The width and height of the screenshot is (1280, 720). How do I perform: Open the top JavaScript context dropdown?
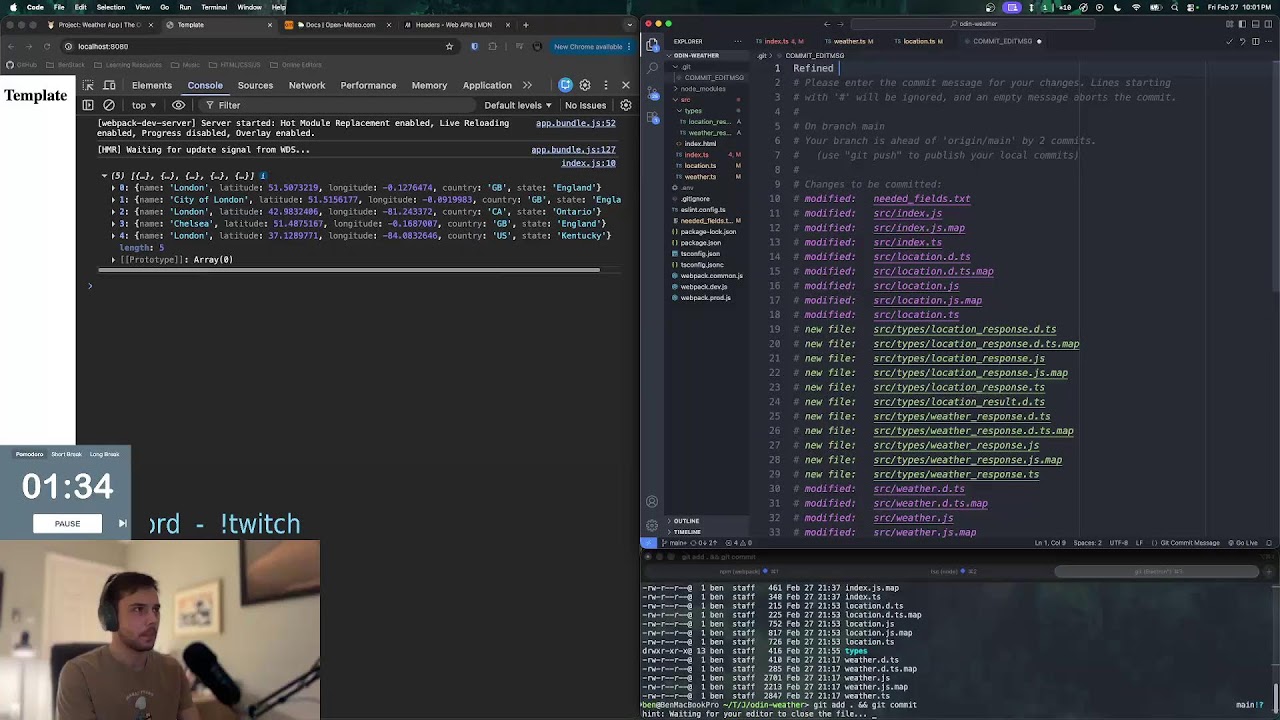tap(144, 105)
